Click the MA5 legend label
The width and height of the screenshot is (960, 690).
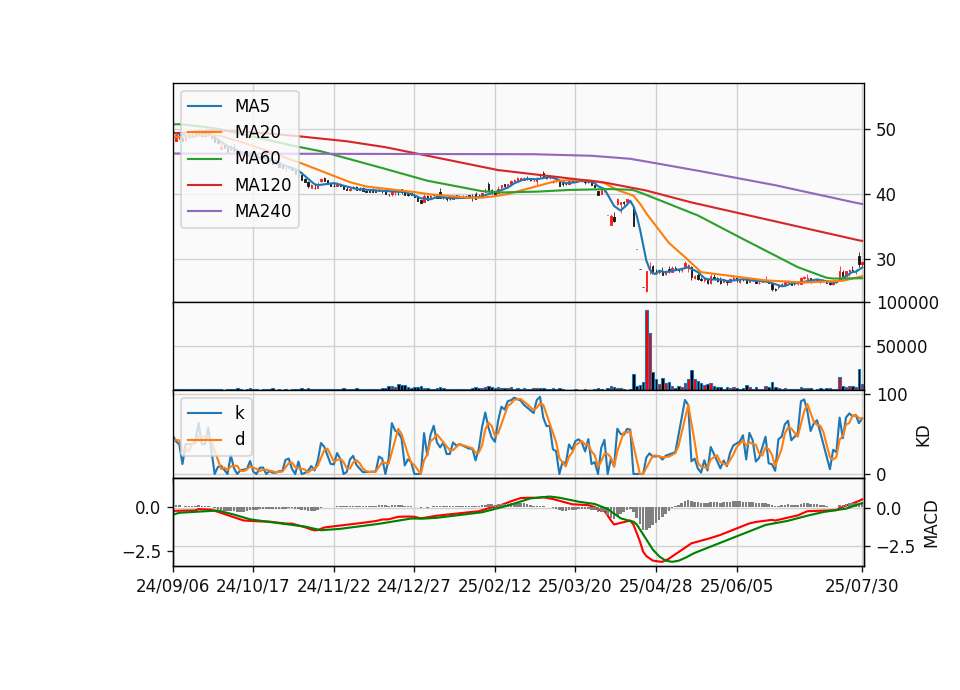tap(252, 106)
